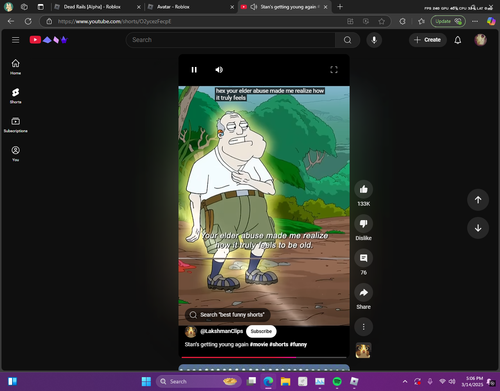Like the Short with 133K likes
The image size is (500, 391).
(363, 189)
